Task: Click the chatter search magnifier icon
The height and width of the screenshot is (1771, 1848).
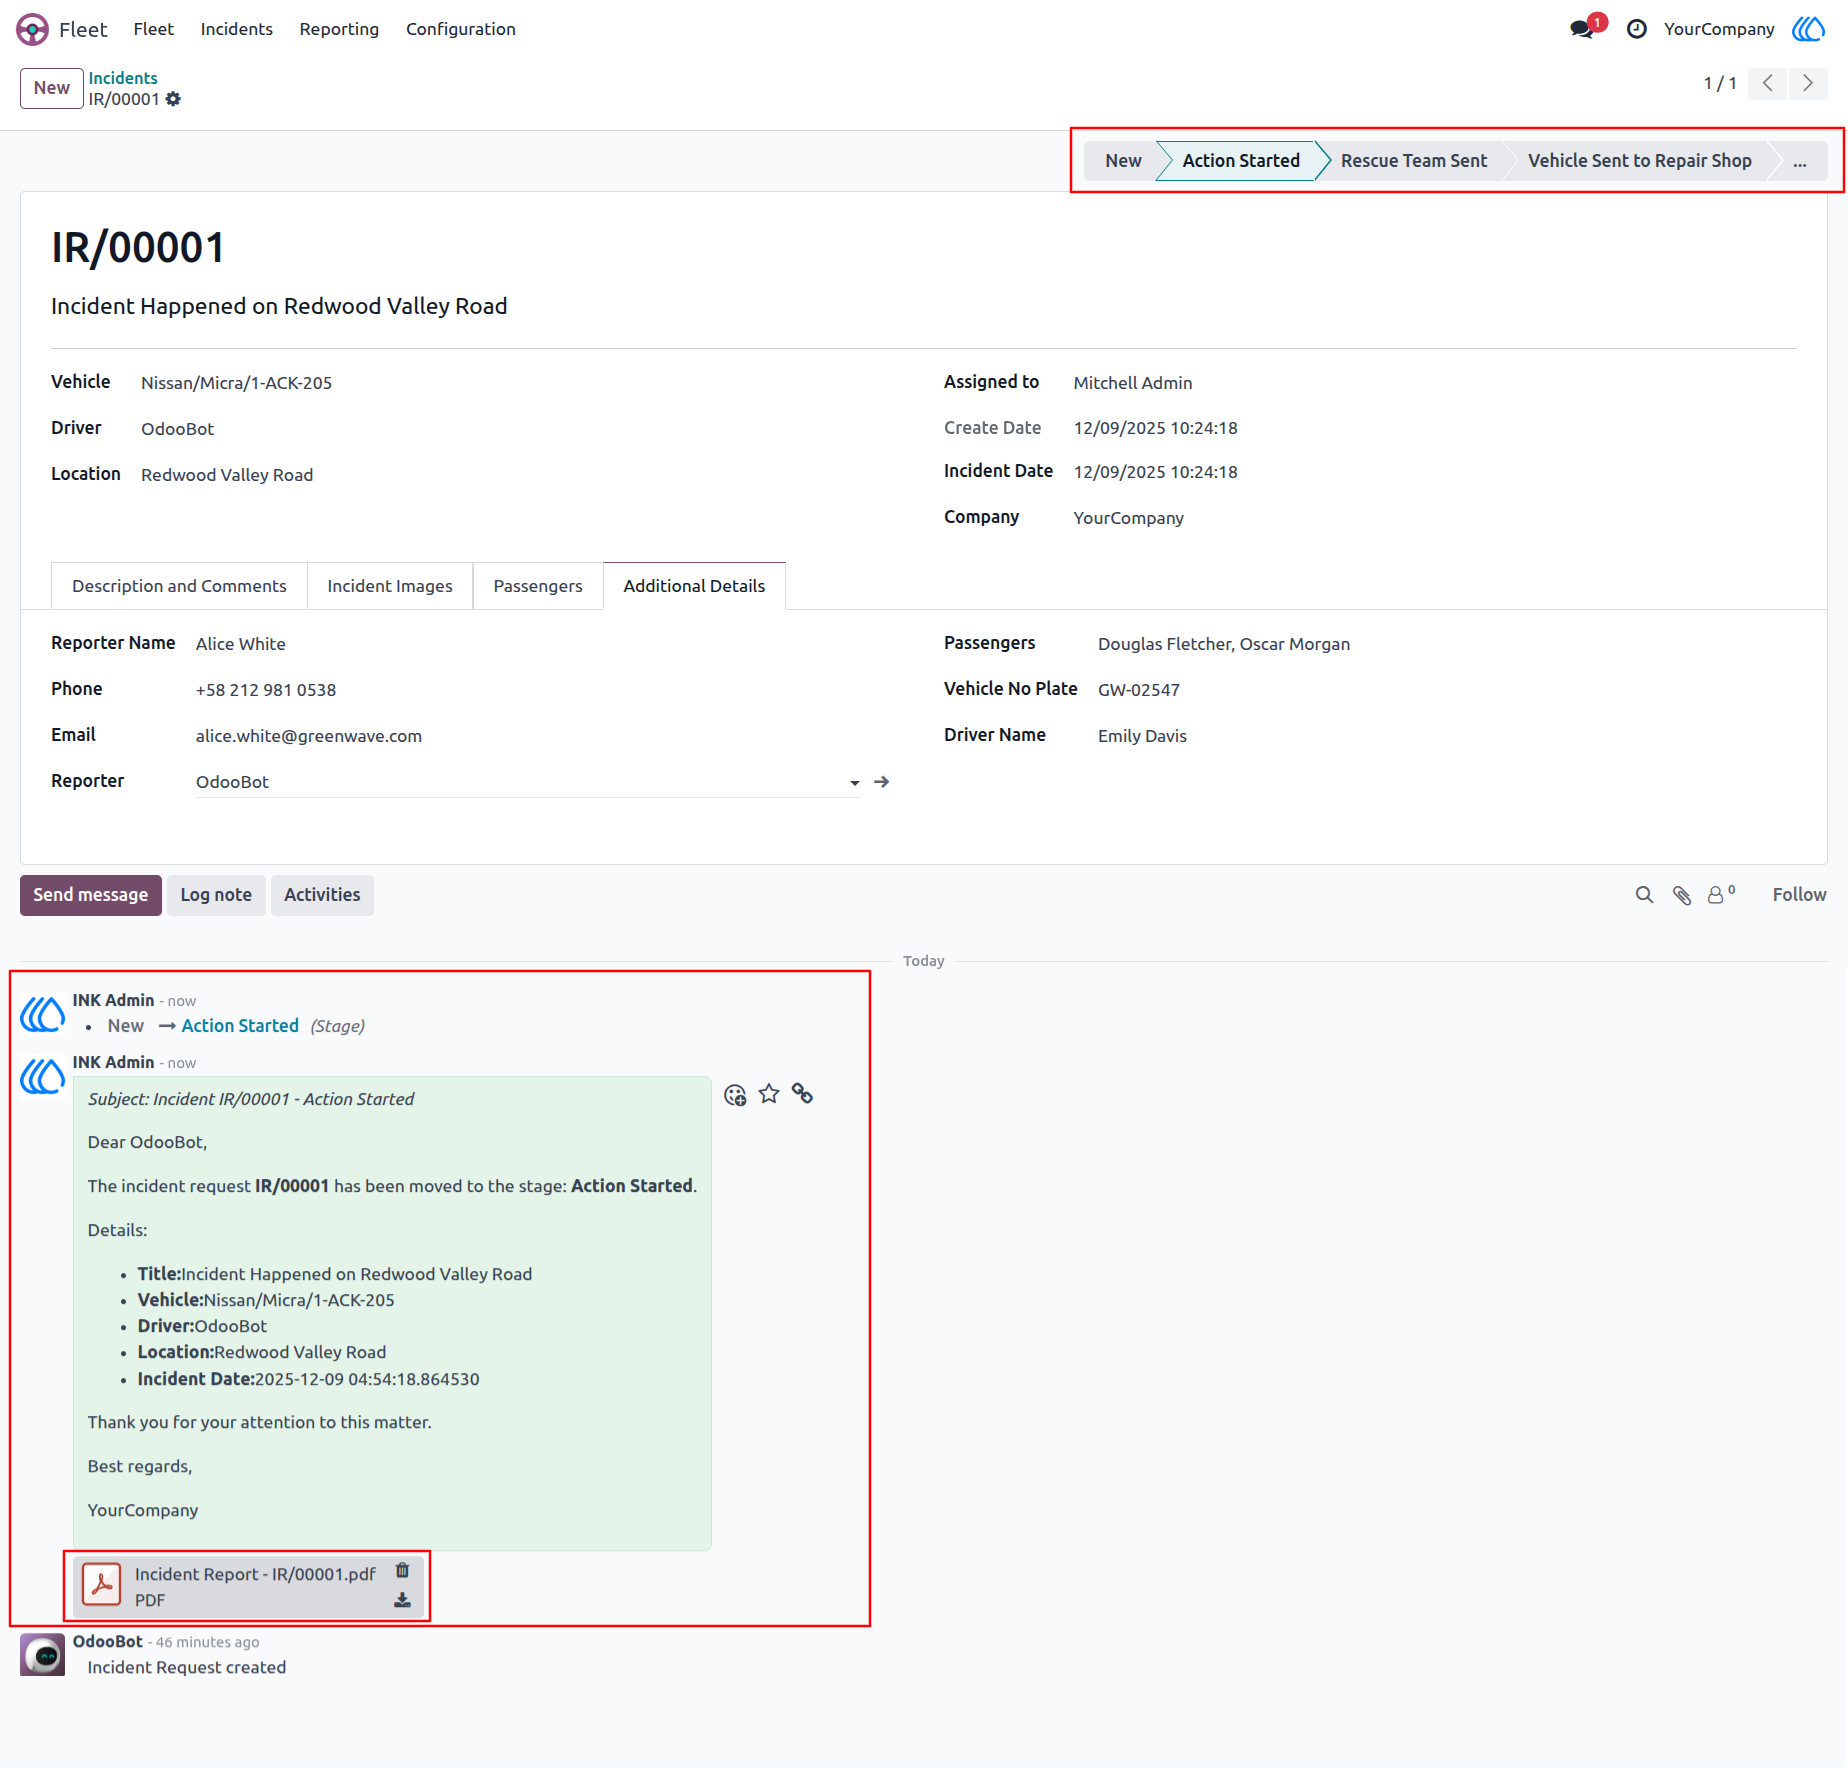Action: [x=1644, y=895]
